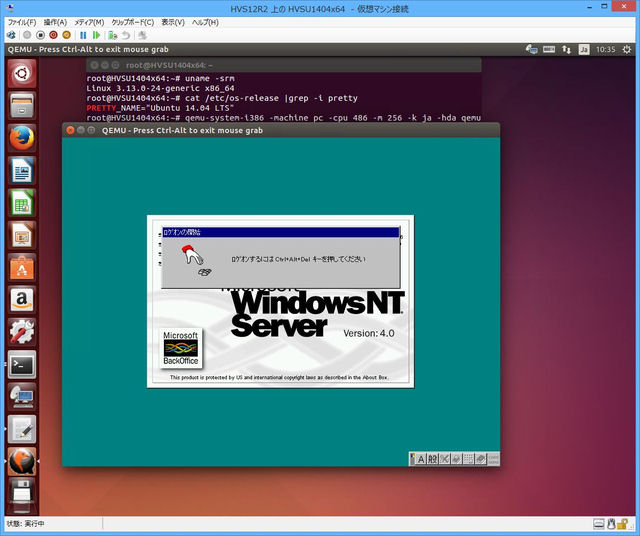Click the green Reset VM icon

pyautogui.click(x=96, y=36)
